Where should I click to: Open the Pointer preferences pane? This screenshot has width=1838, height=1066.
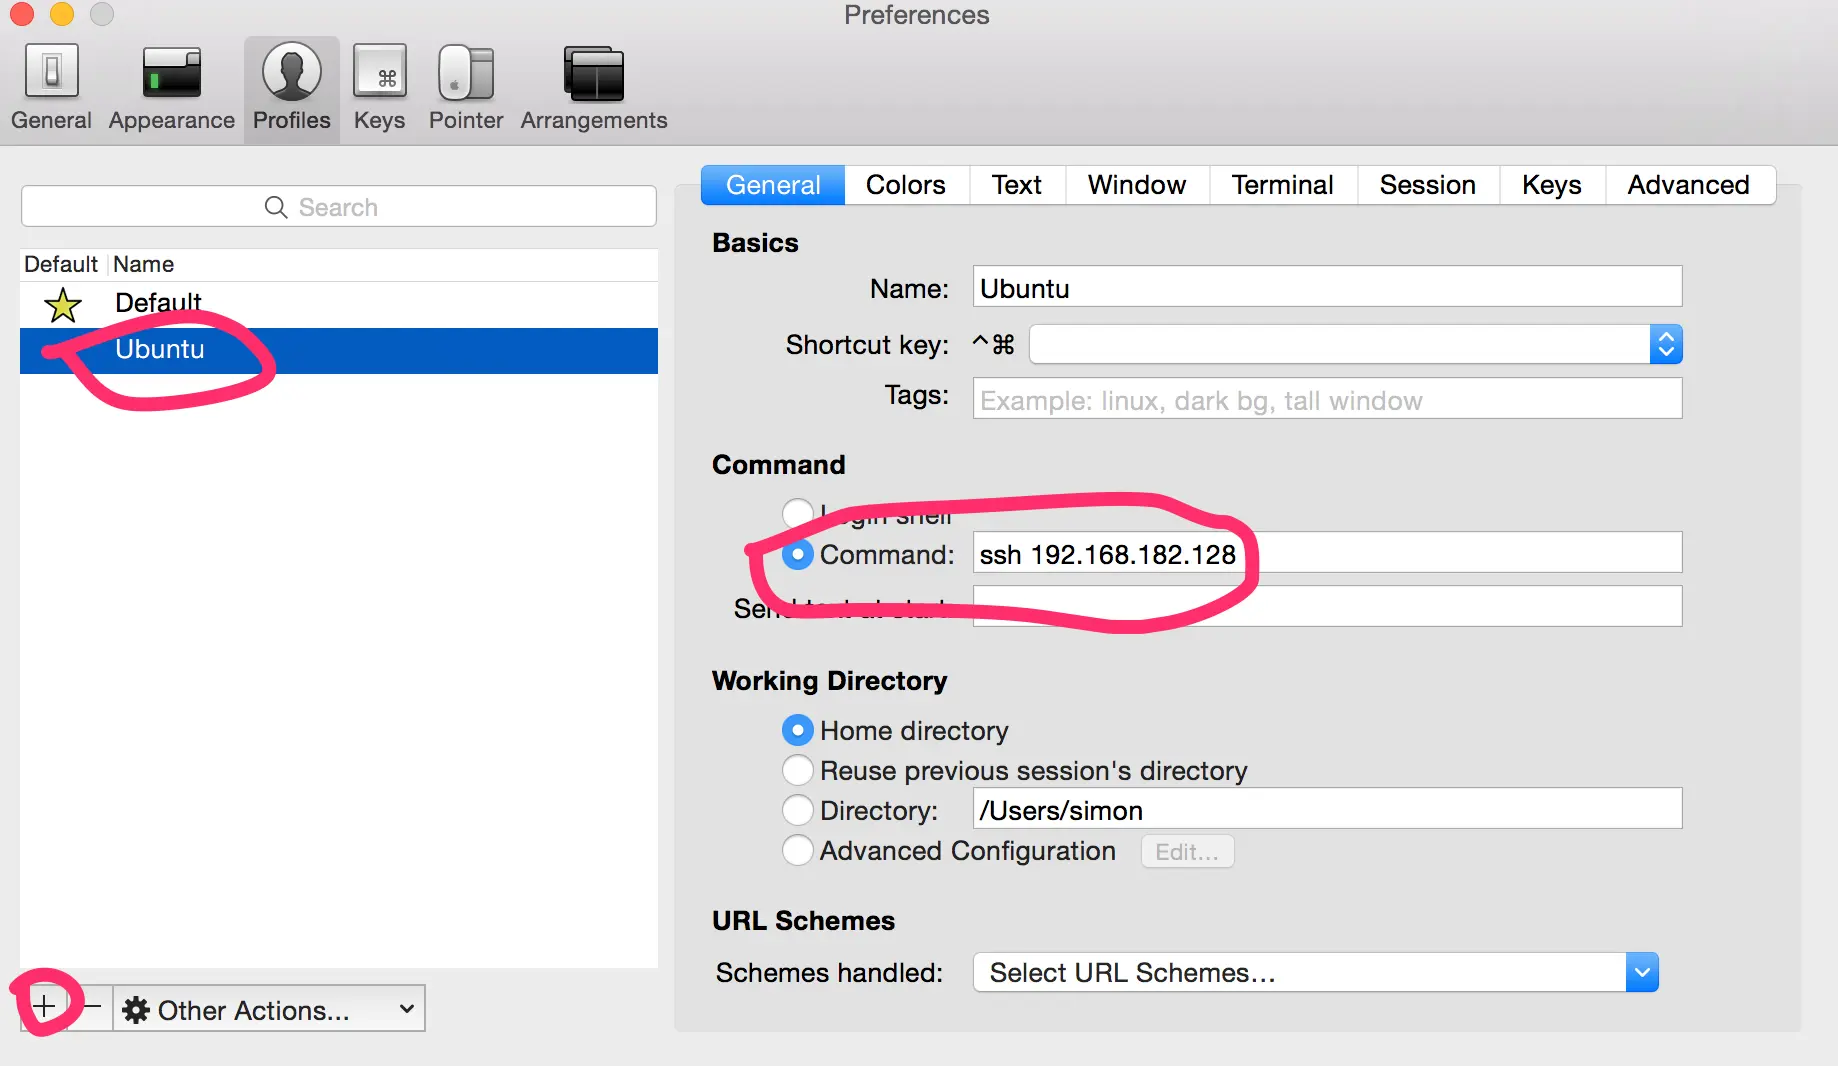coord(465,89)
